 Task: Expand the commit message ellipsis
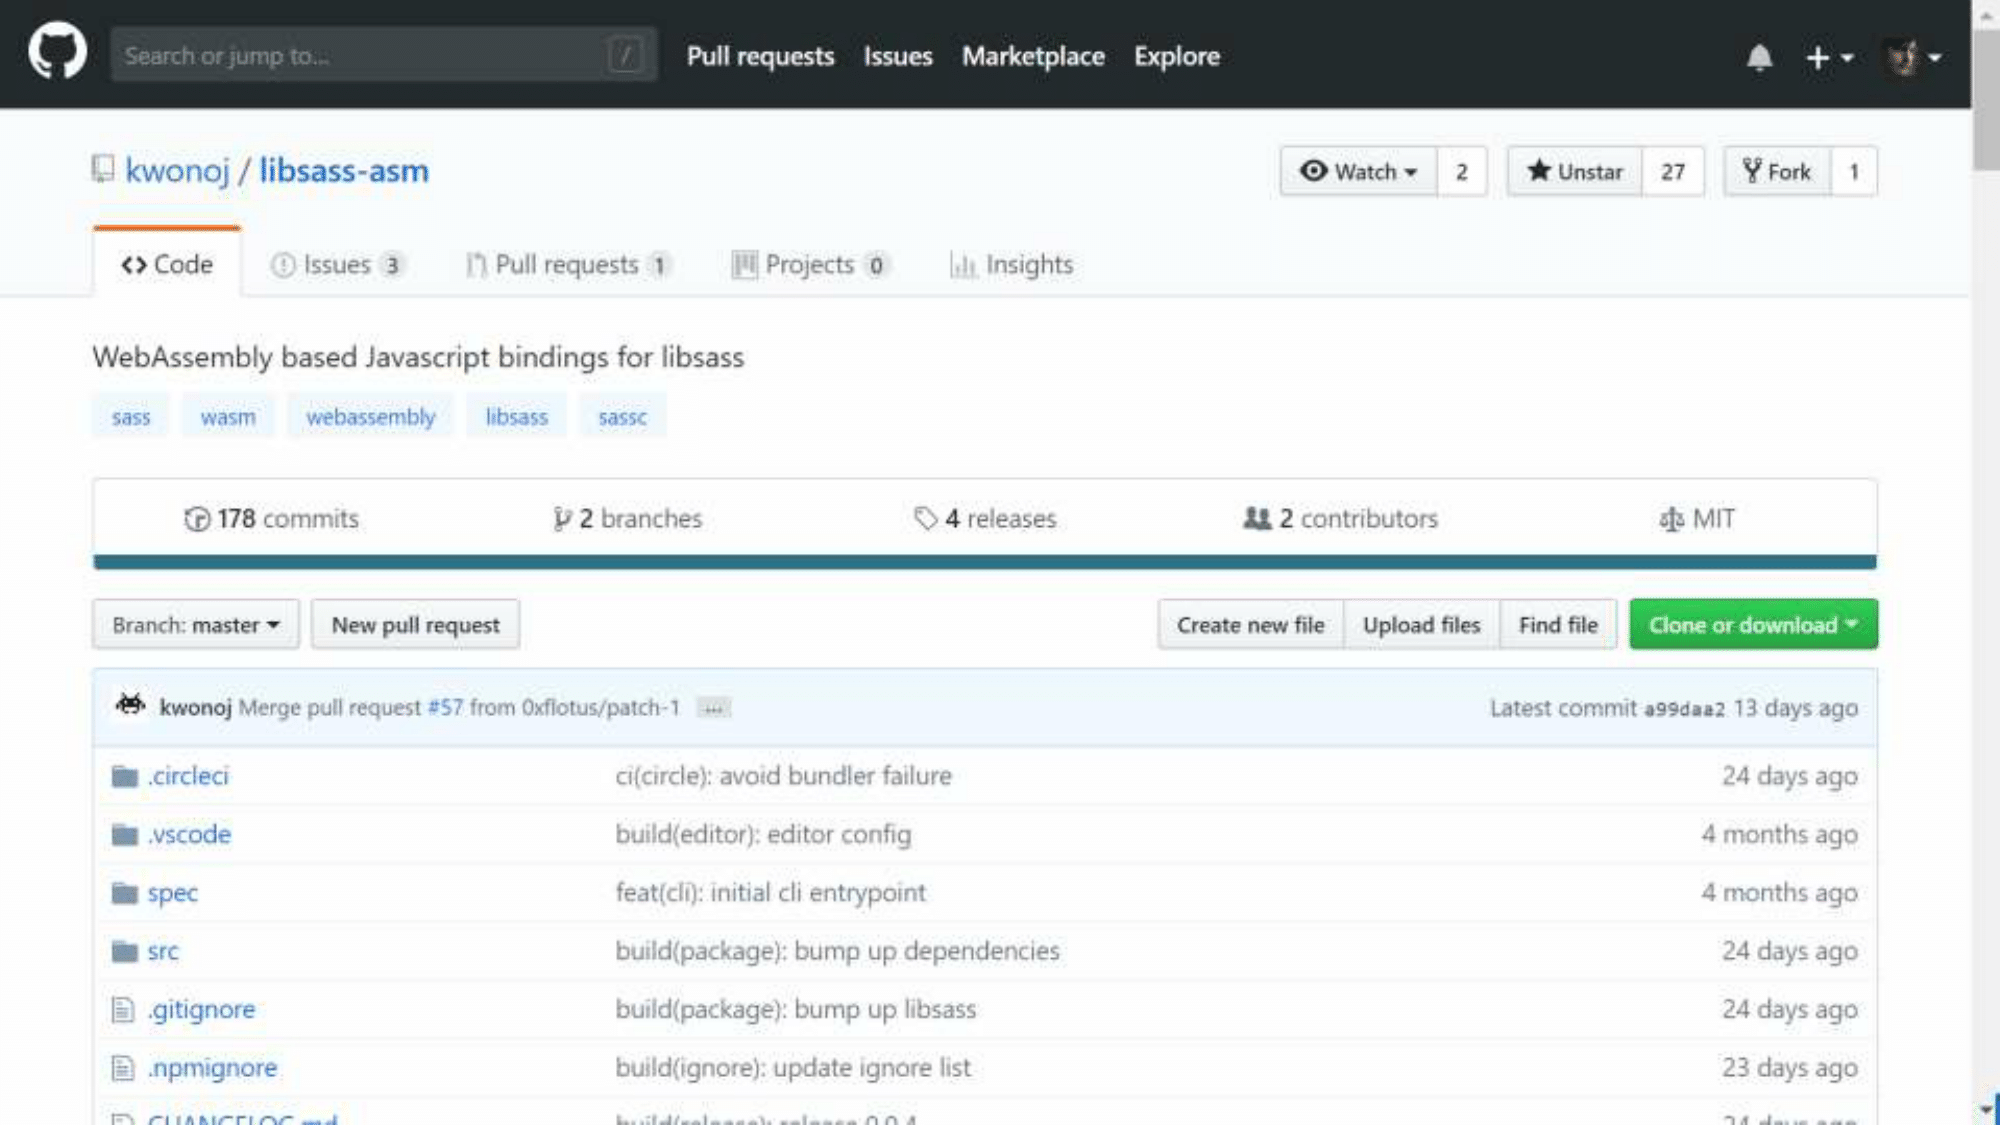click(x=713, y=708)
